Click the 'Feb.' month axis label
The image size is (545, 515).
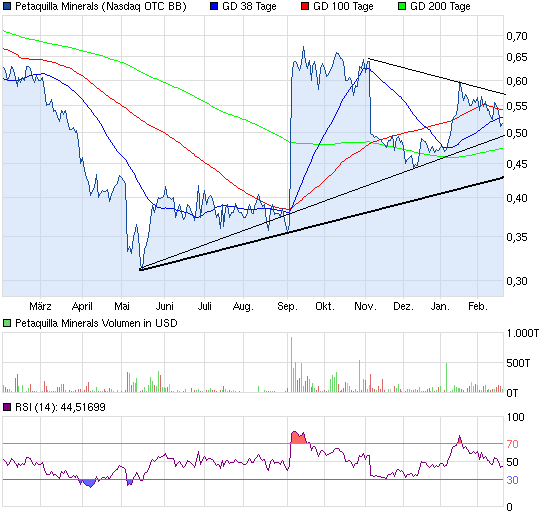click(x=478, y=306)
